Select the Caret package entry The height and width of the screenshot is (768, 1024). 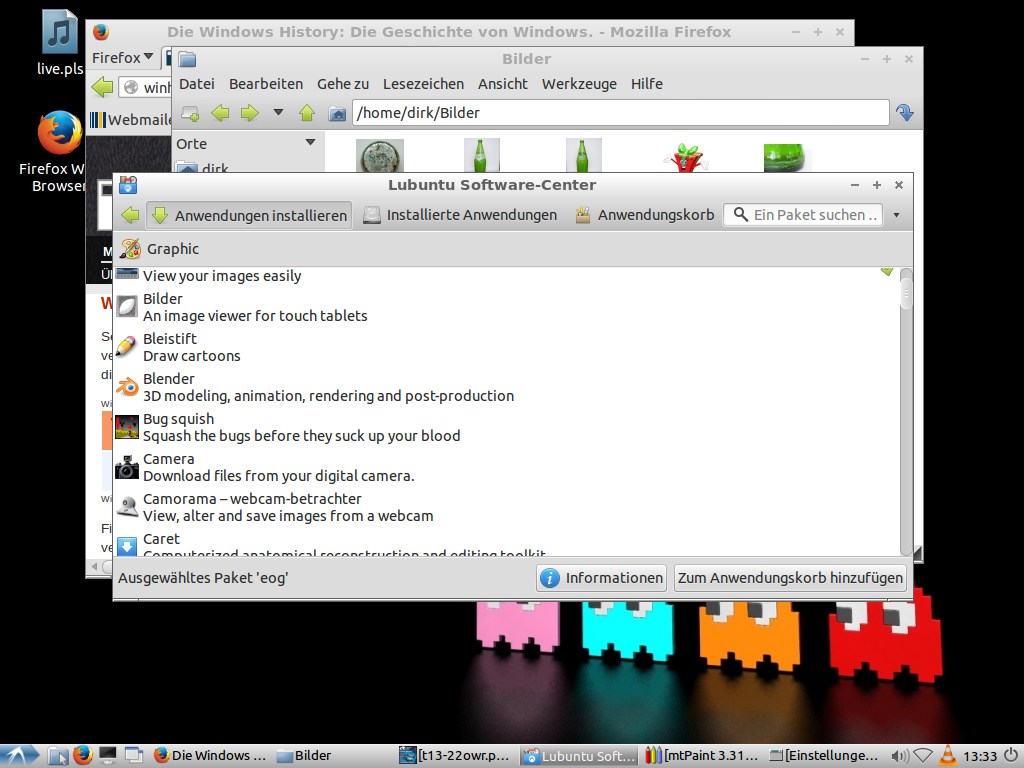pos(507,545)
